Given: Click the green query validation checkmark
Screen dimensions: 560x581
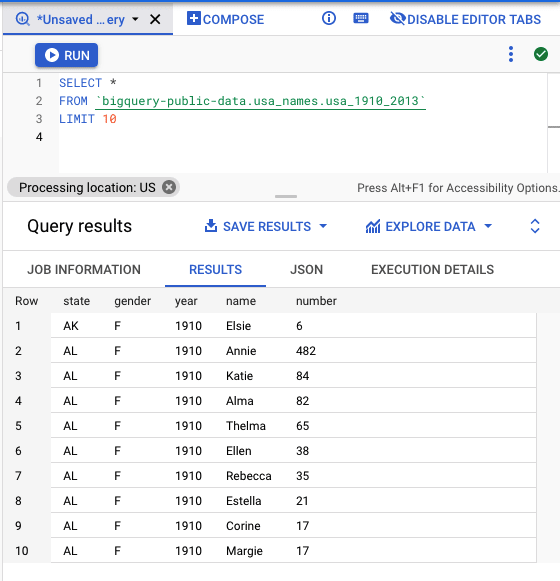Looking at the screenshot, I should [x=541, y=54].
